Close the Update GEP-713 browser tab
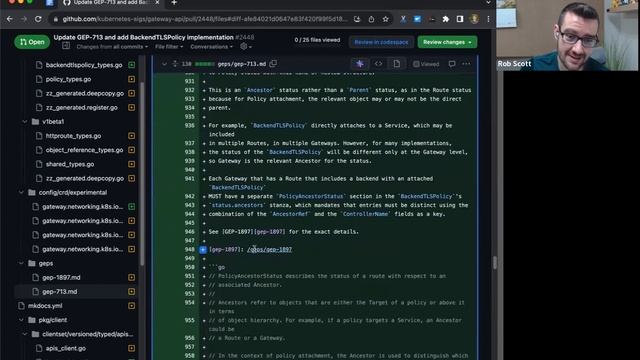The height and width of the screenshot is (360, 640). 157,2
